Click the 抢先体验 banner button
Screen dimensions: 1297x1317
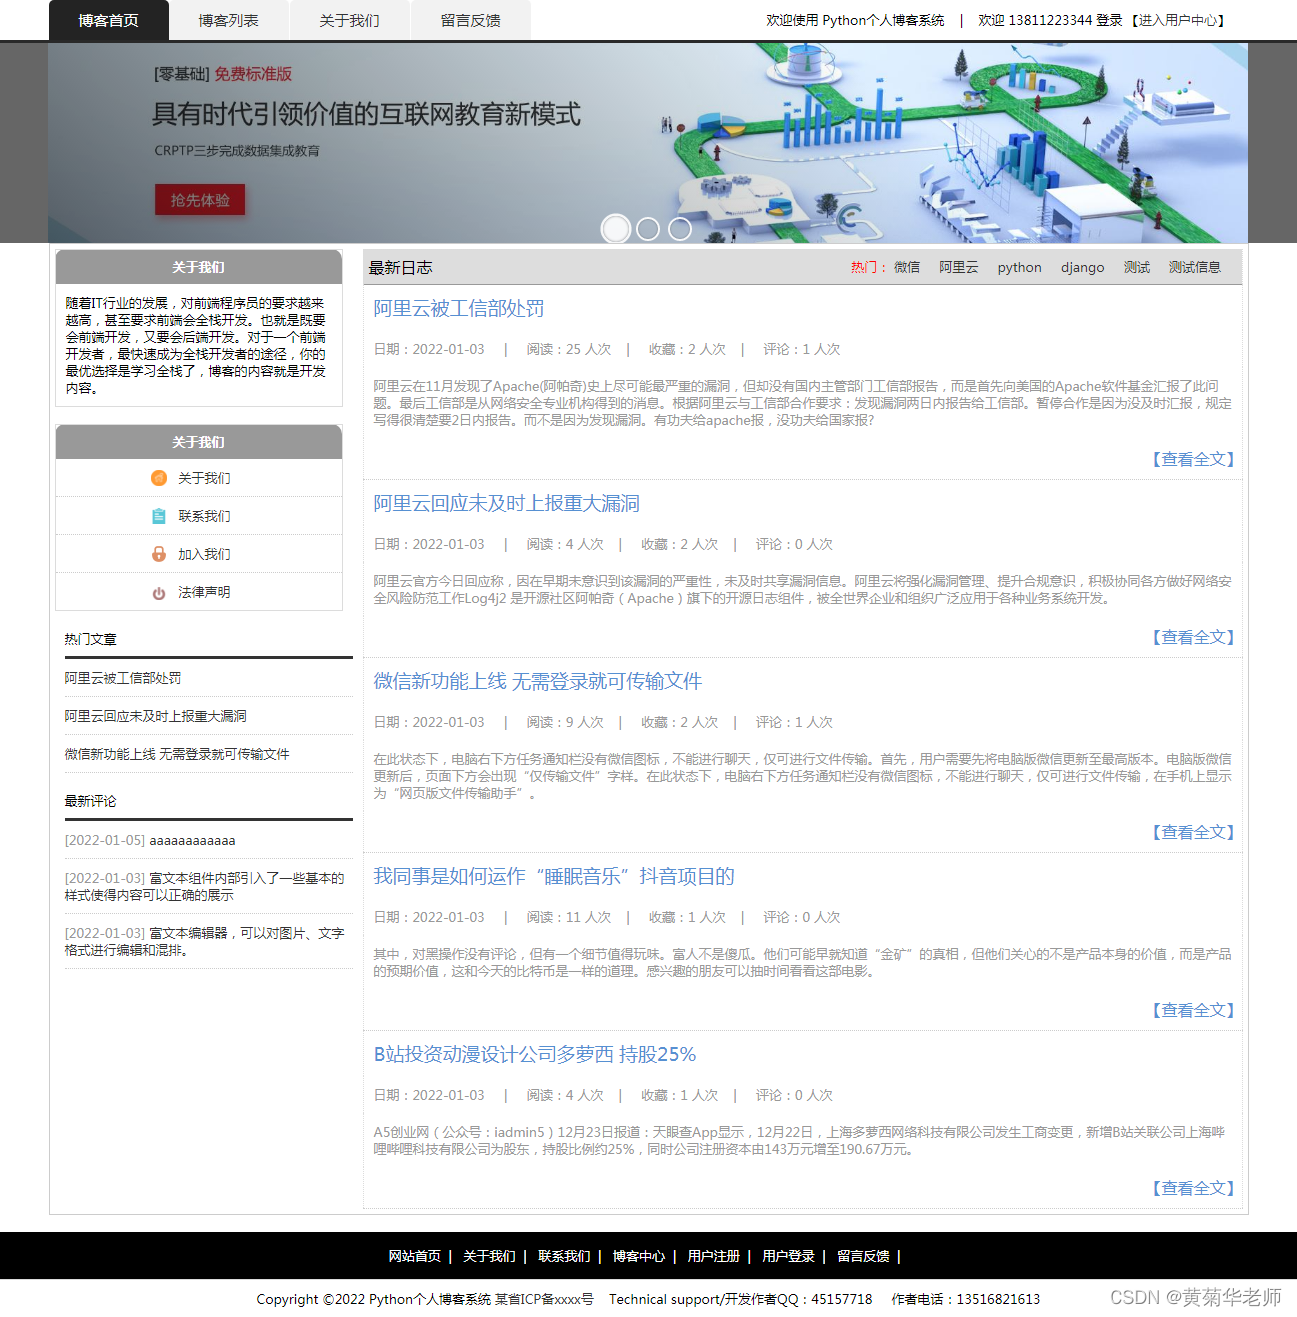pos(199,199)
